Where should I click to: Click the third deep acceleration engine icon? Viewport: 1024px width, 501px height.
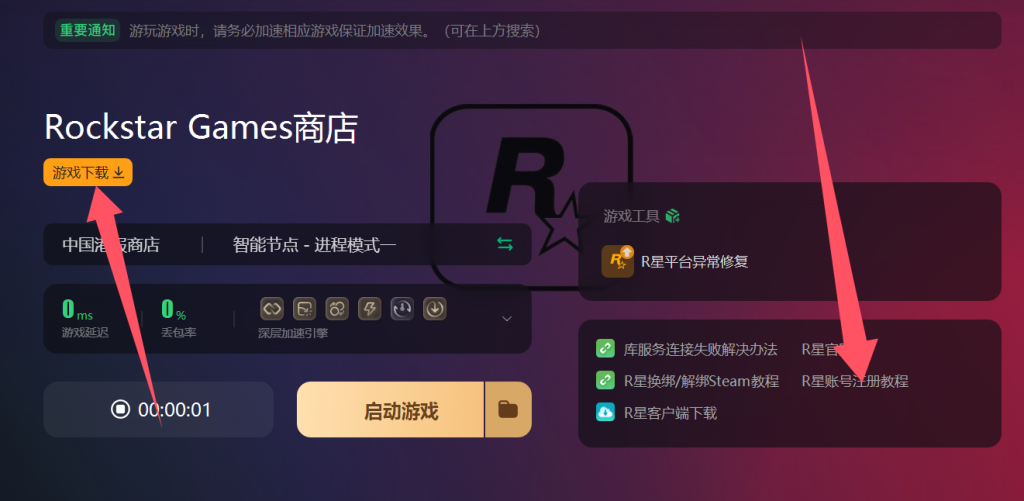[x=337, y=309]
